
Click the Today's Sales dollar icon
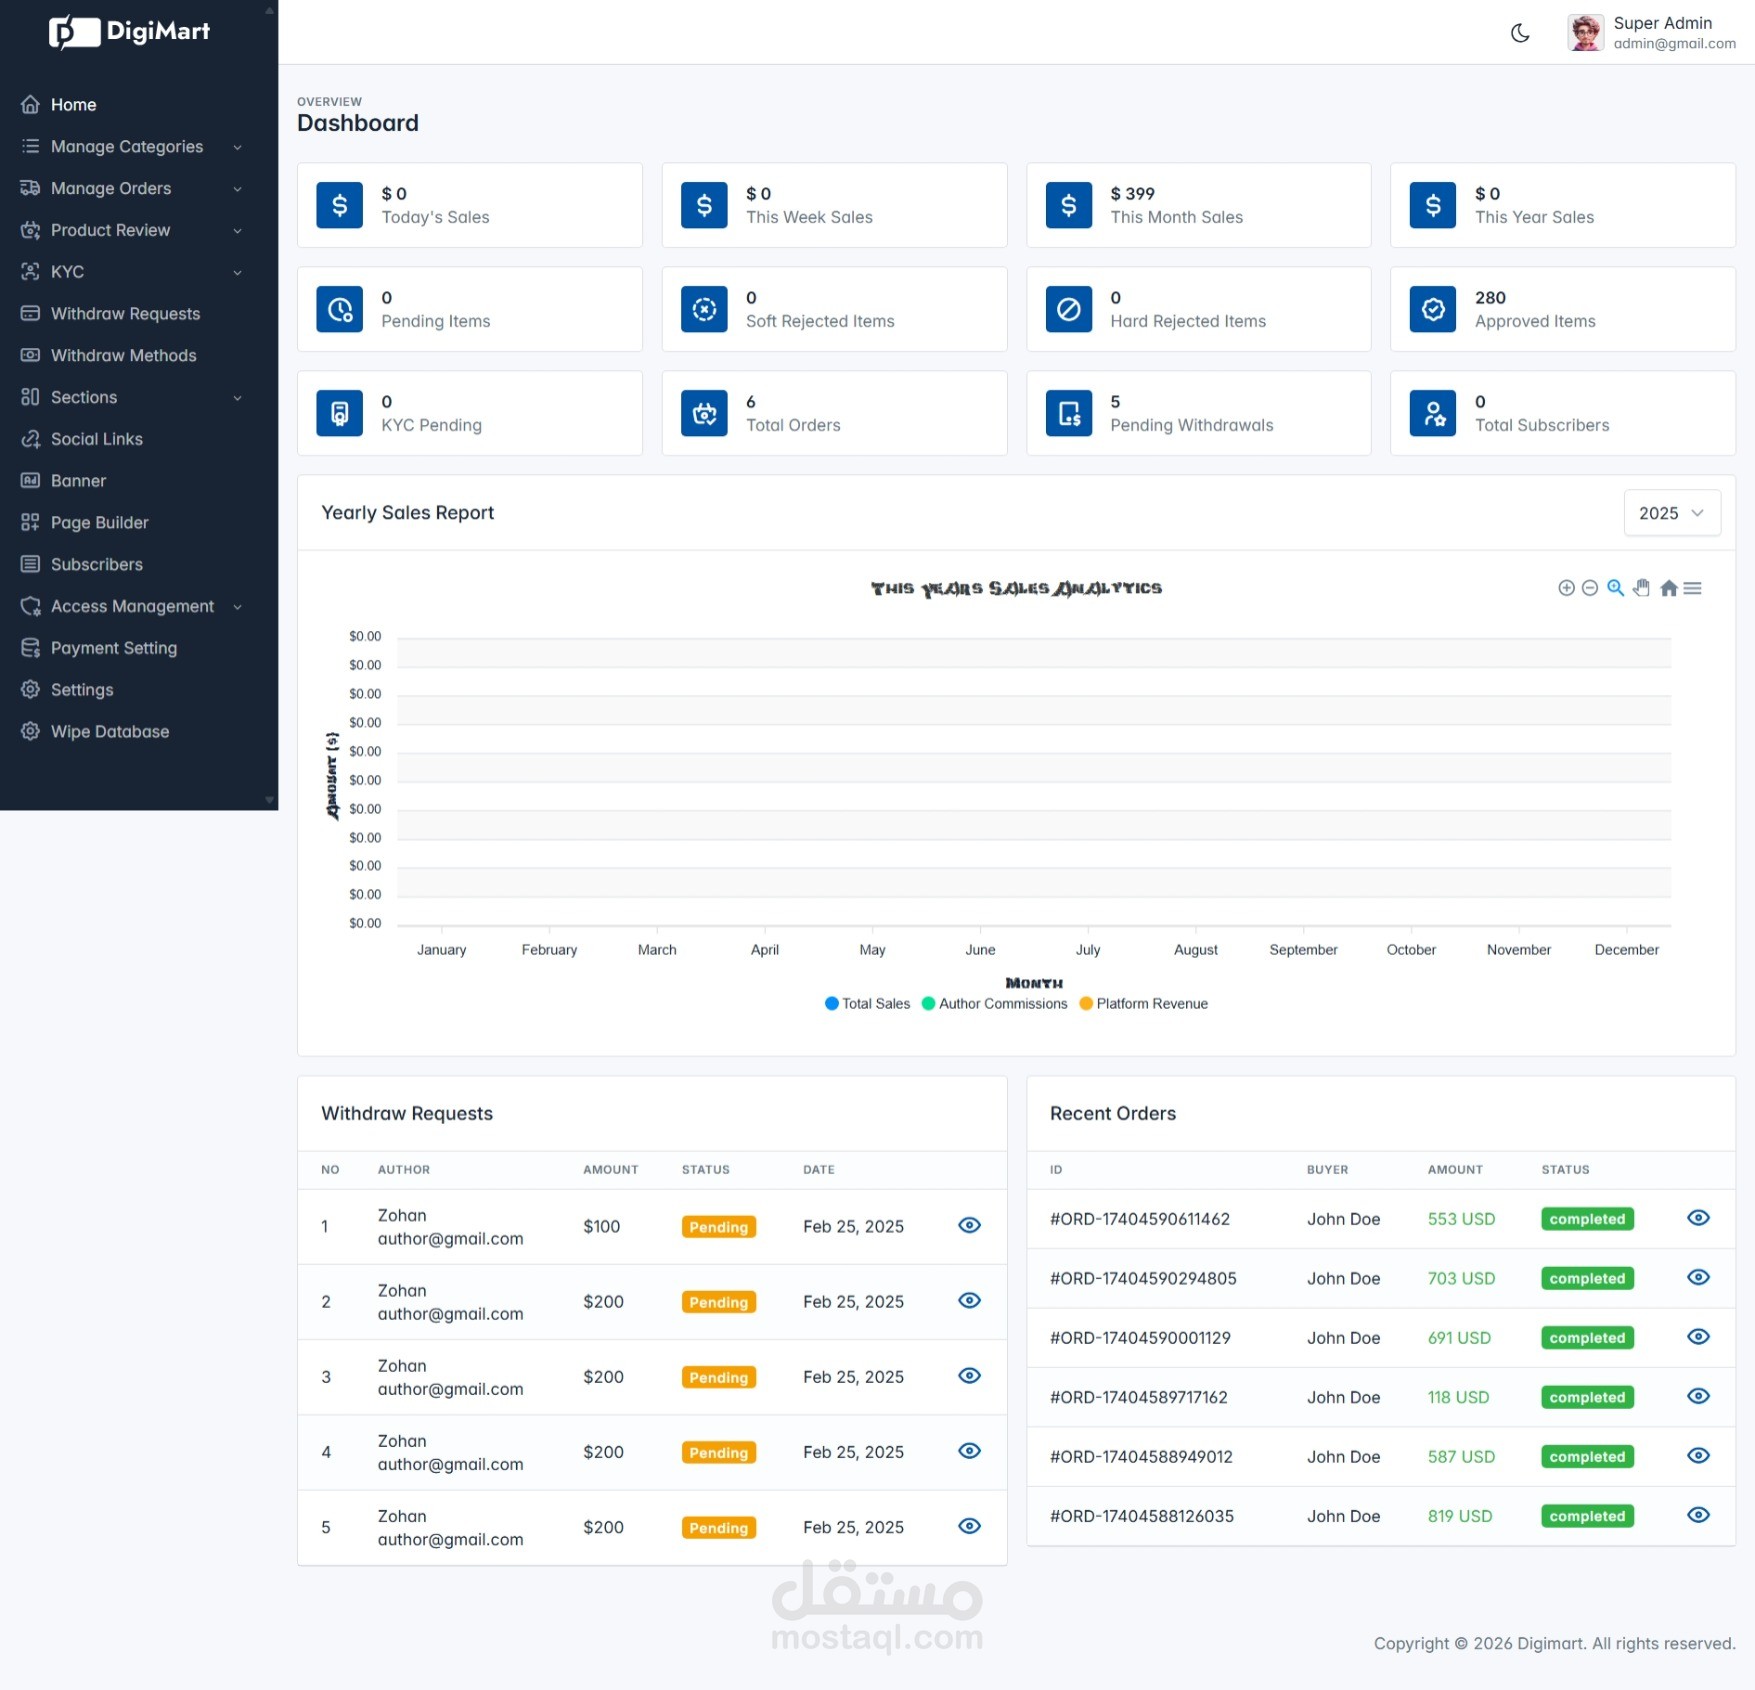click(x=340, y=206)
